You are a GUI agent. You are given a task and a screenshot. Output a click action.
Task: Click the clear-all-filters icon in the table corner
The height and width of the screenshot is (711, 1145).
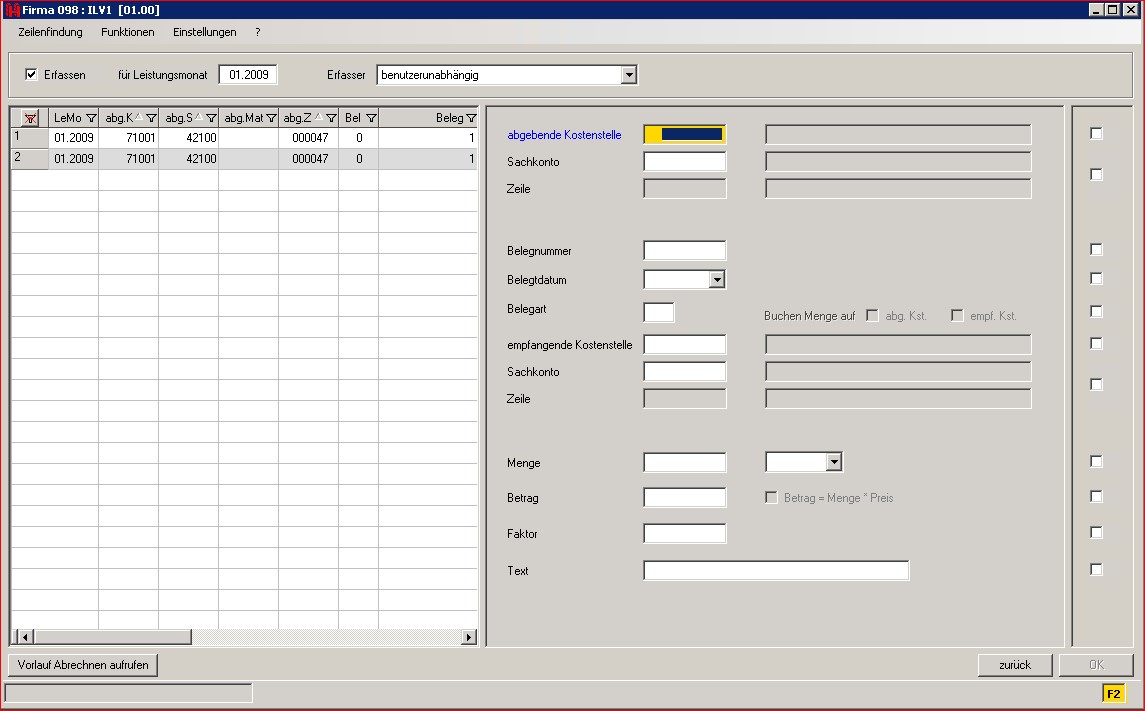point(30,118)
